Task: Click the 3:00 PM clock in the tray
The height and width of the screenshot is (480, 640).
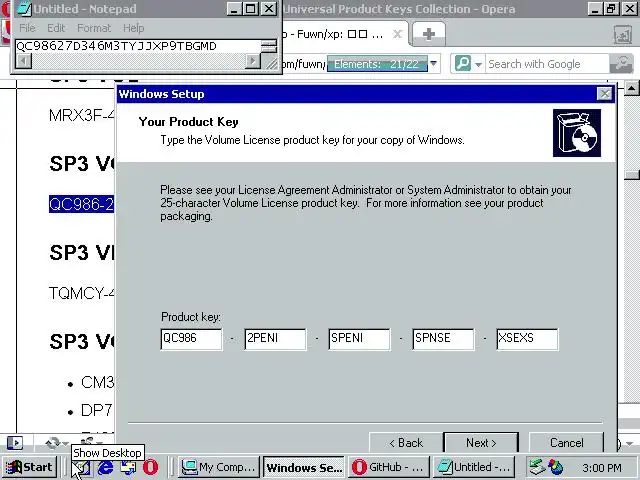Action: (x=602, y=467)
